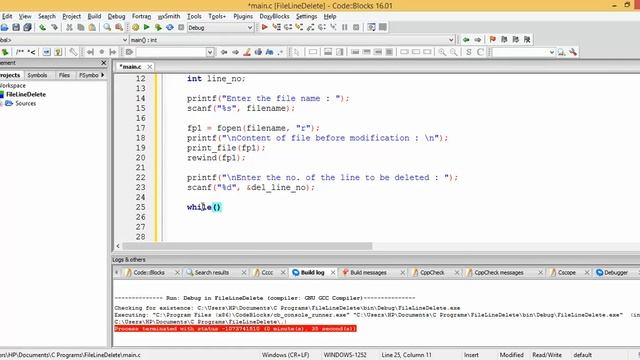Click the Save file icon
The width and height of the screenshot is (640, 360).
pos(16,27)
